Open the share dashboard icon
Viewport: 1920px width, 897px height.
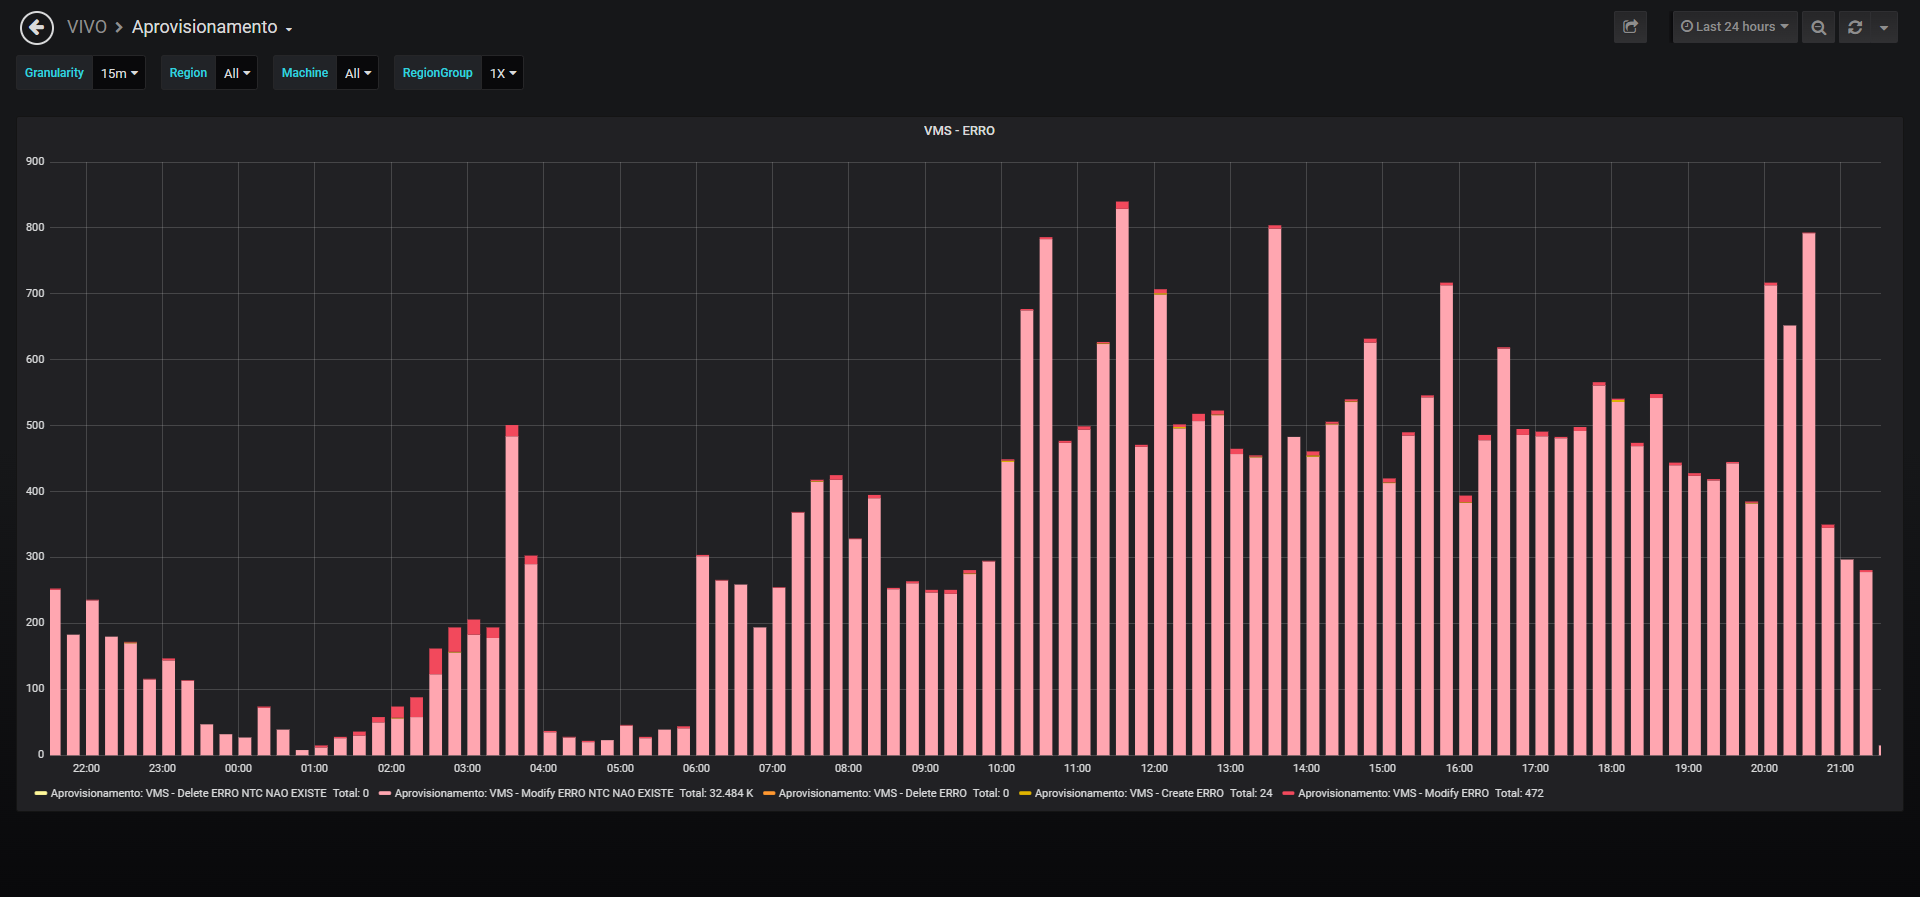click(x=1630, y=27)
